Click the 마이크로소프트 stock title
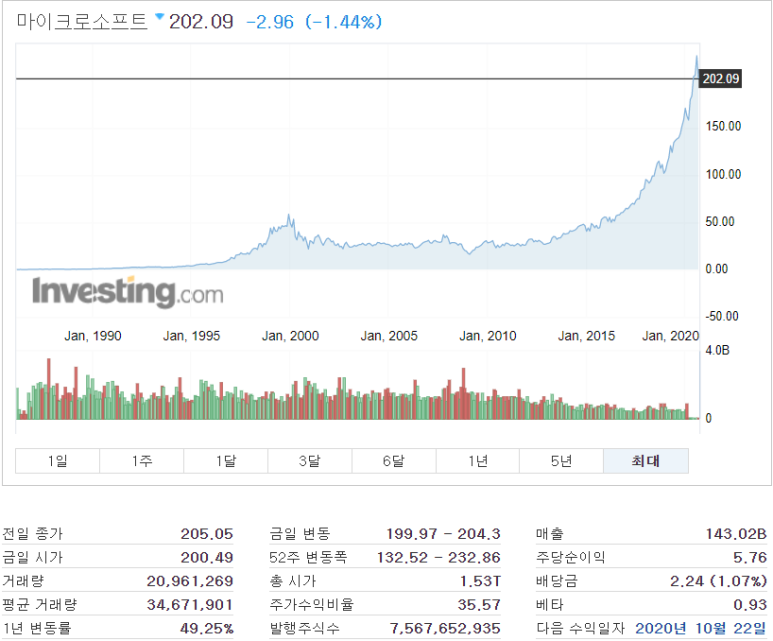This screenshot has height=641, width=773. coord(82,22)
